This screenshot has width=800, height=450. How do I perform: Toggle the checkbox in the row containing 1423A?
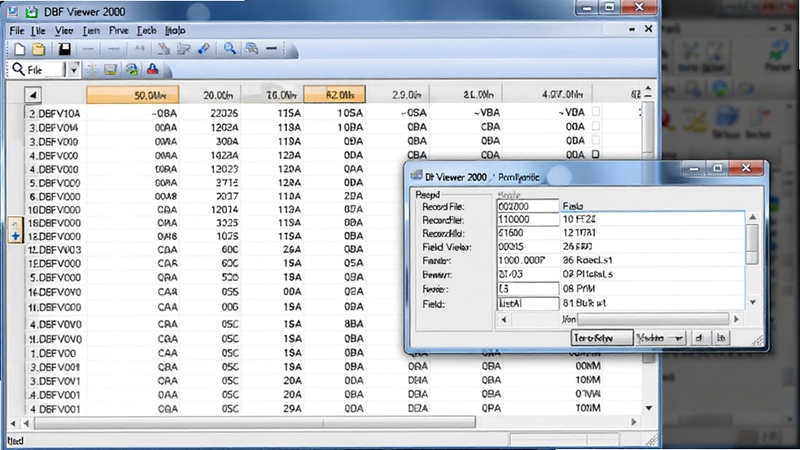pyautogui.click(x=595, y=154)
